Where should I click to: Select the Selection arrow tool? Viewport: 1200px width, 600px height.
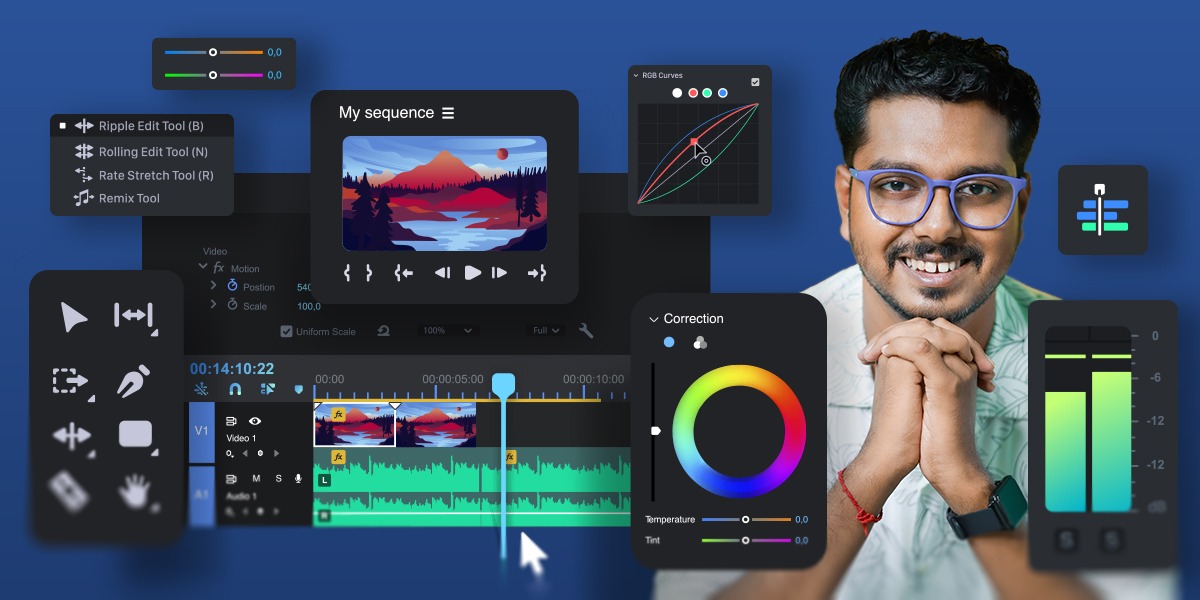pyautogui.click(x=73, y=318)
